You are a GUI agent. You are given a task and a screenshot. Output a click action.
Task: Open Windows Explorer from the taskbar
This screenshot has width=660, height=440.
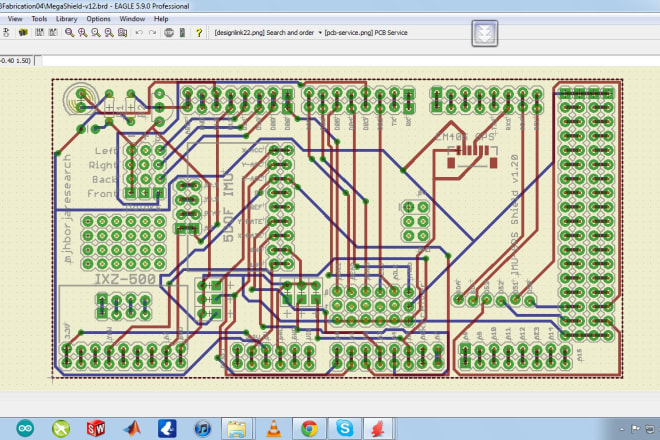(x=237, y=429)
